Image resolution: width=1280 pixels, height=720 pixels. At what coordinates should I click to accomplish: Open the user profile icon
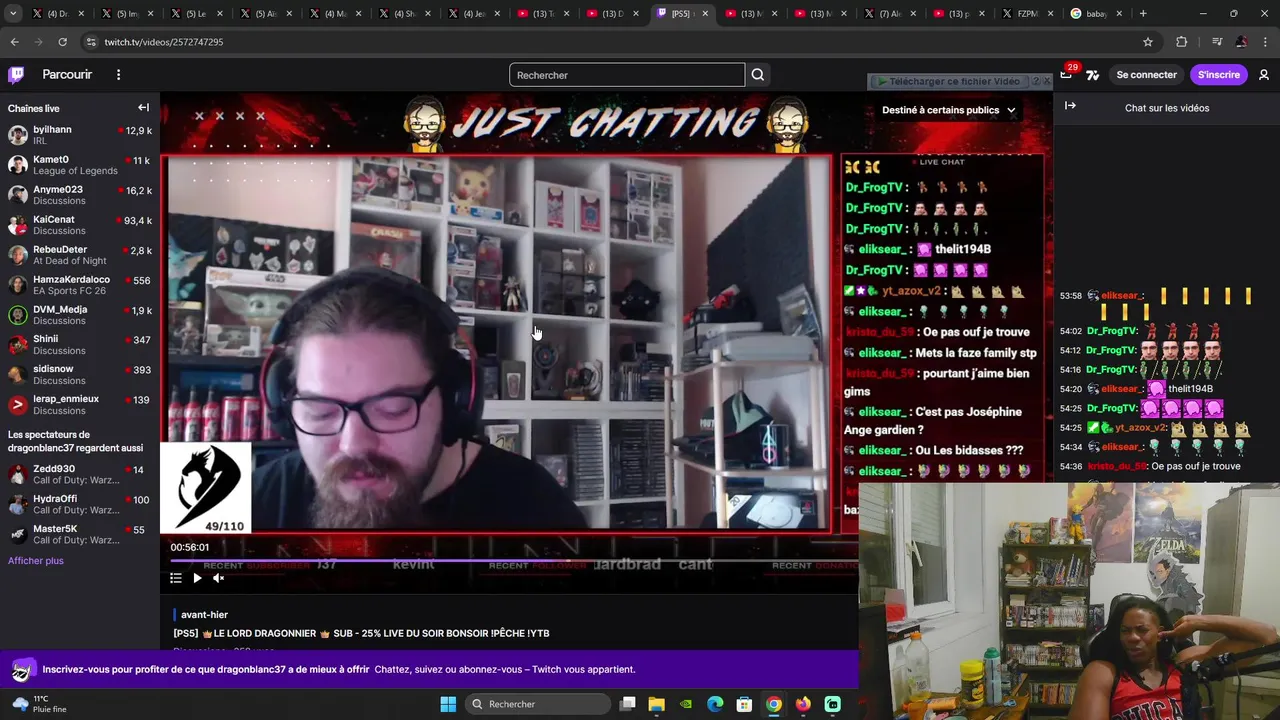[1264, 75]
